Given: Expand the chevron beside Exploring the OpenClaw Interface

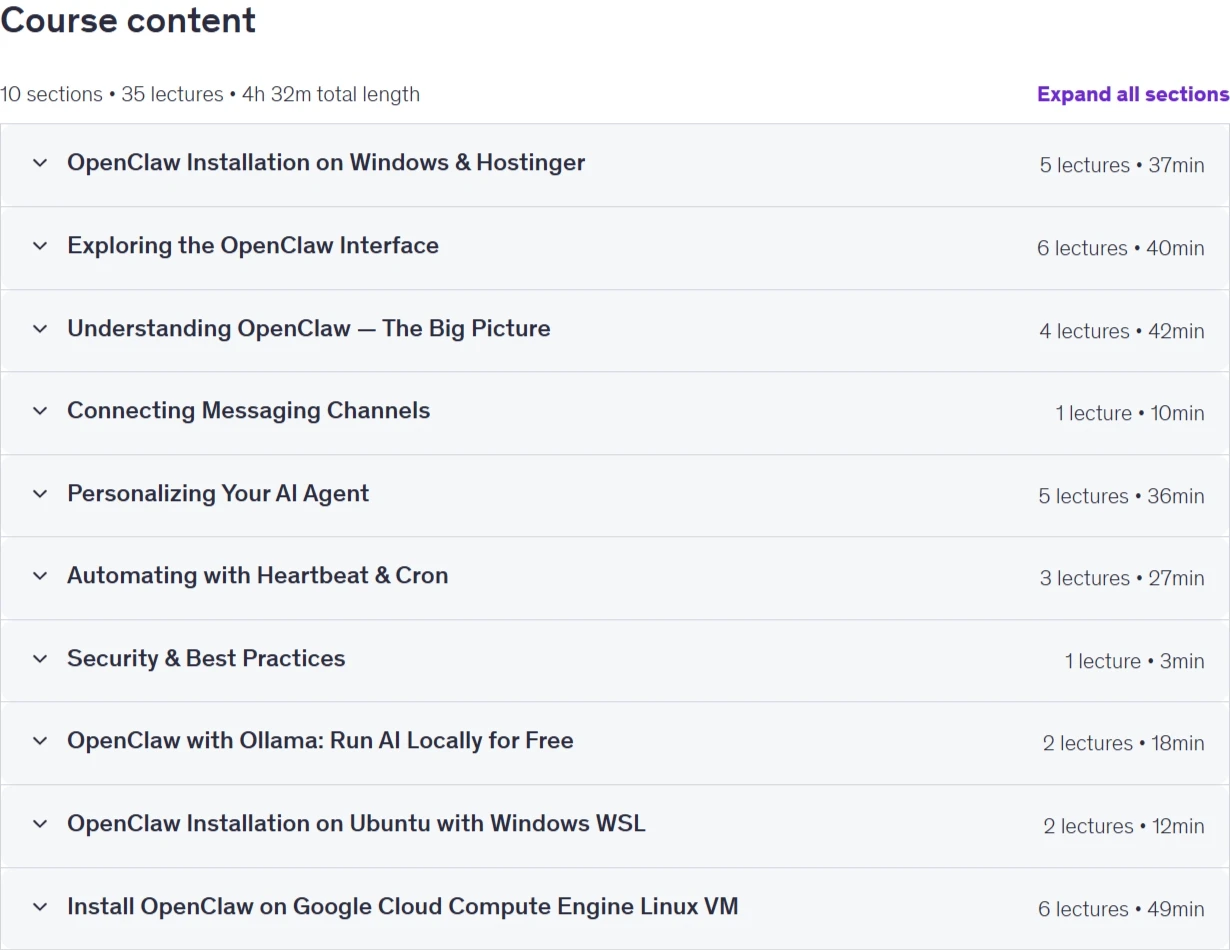Looking at the screenshot, I should tap(40, 246).
